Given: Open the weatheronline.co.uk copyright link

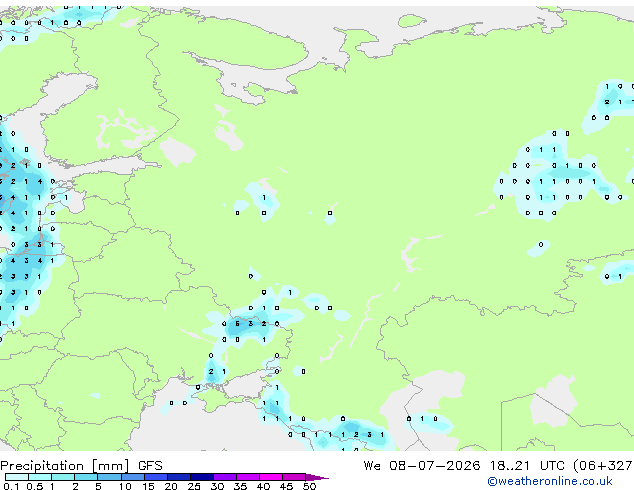Looking at the screenshot, I should click(550, 481).
